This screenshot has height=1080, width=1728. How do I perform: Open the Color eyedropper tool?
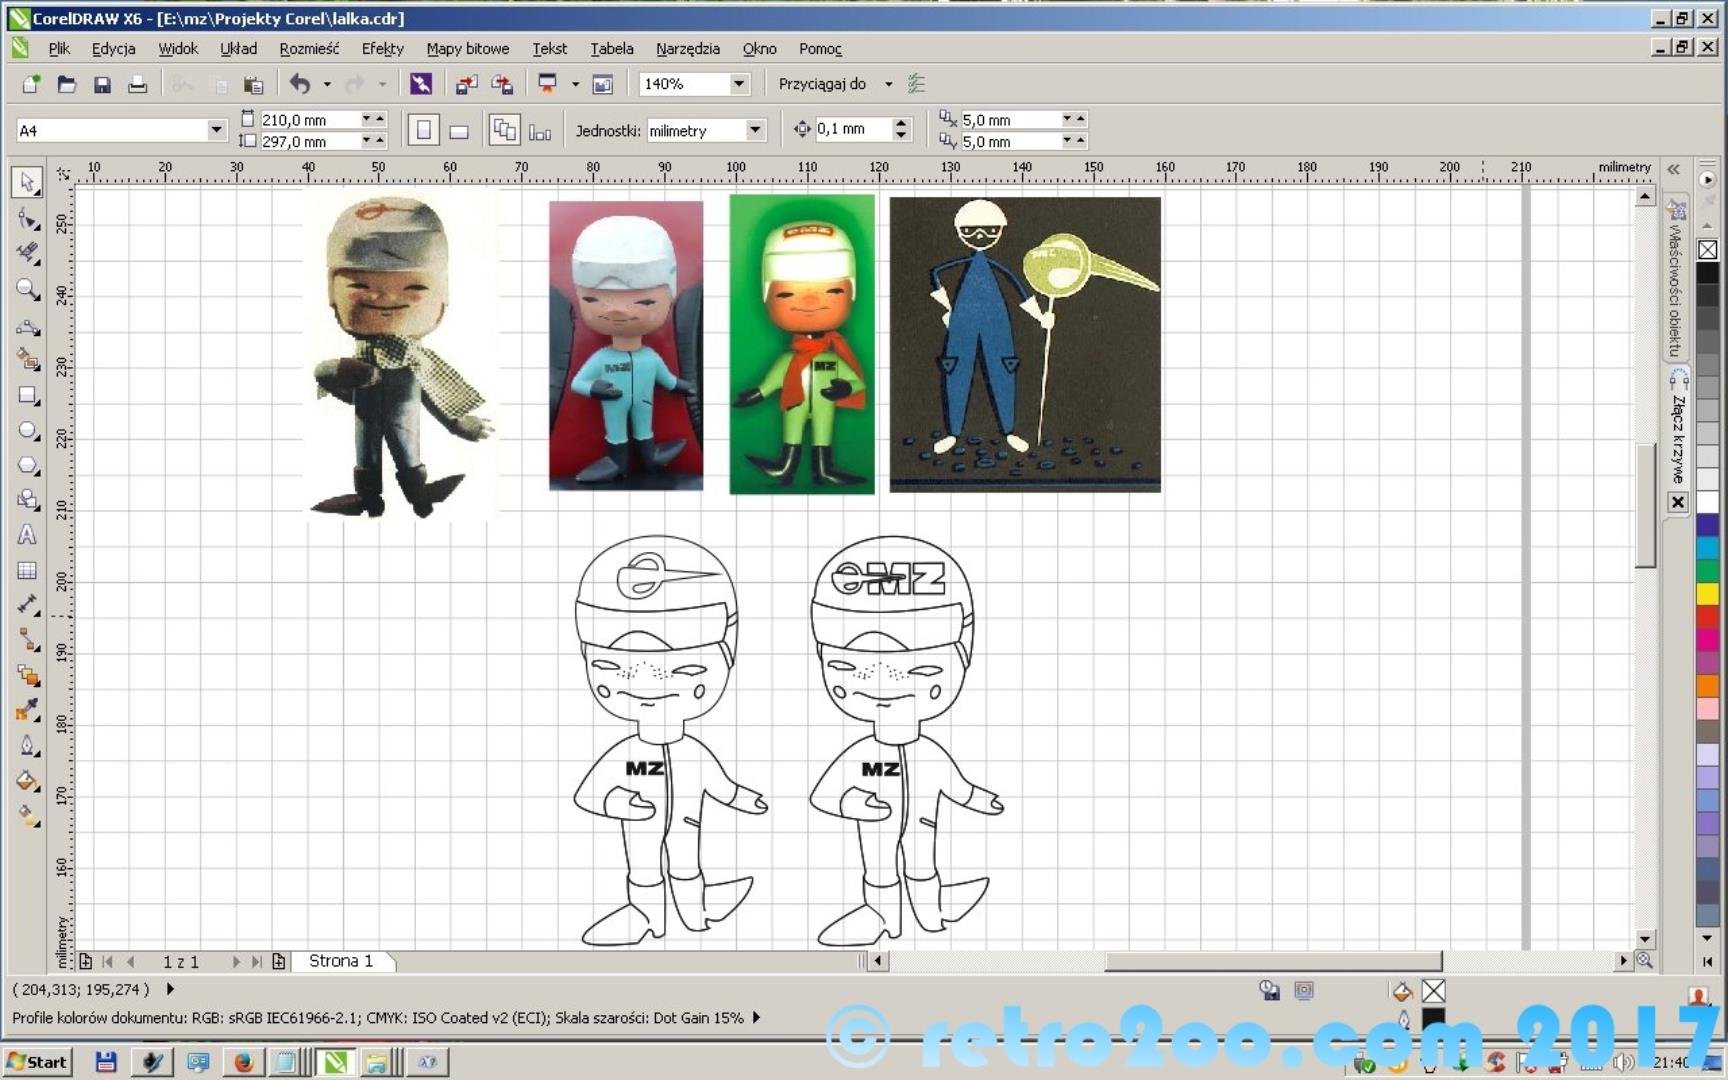(27, 710)
